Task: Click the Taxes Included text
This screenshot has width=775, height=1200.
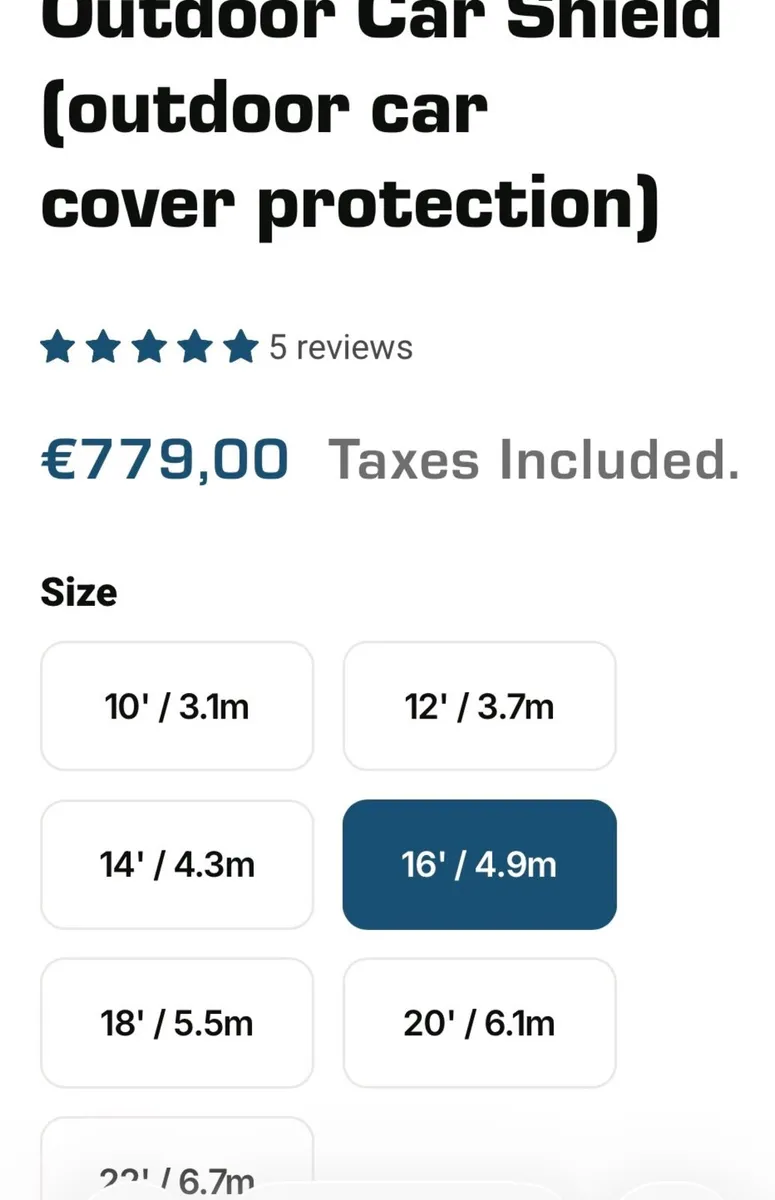Action: (x=534, y=460)
